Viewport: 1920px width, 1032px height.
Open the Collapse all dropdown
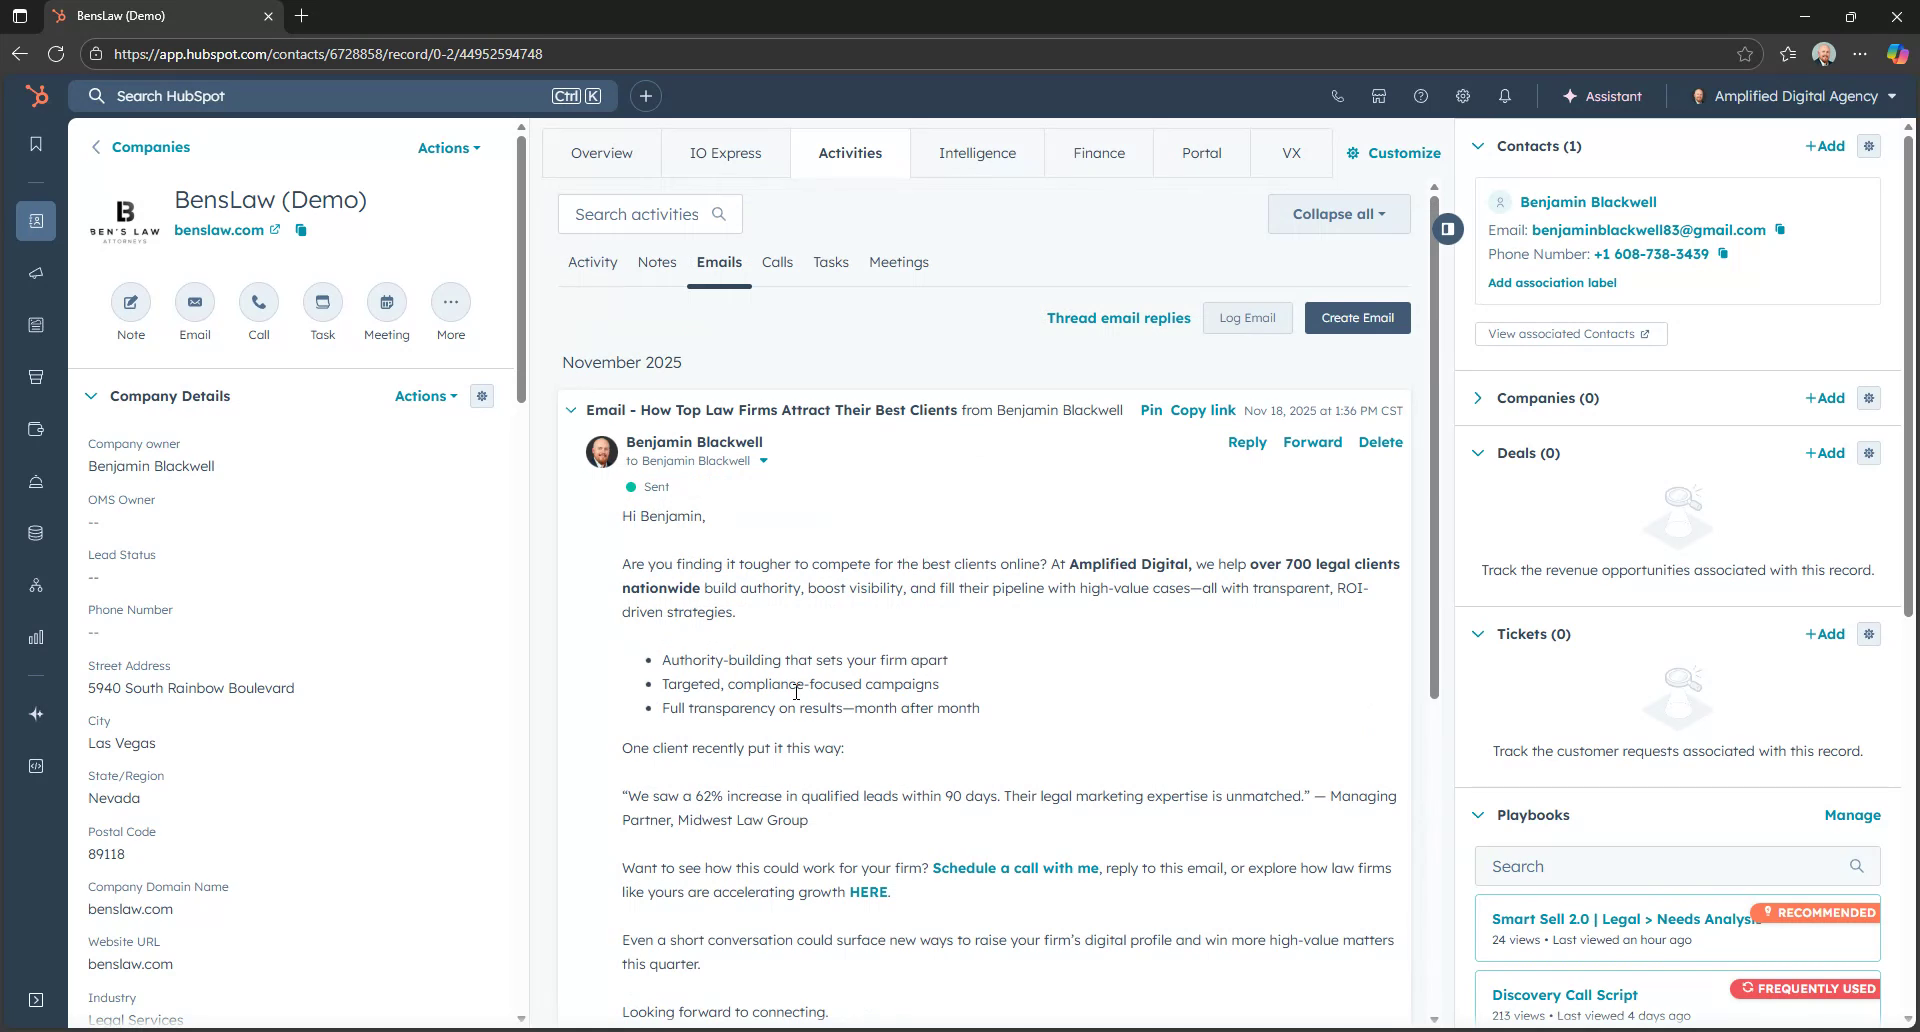pos(1338,213)
